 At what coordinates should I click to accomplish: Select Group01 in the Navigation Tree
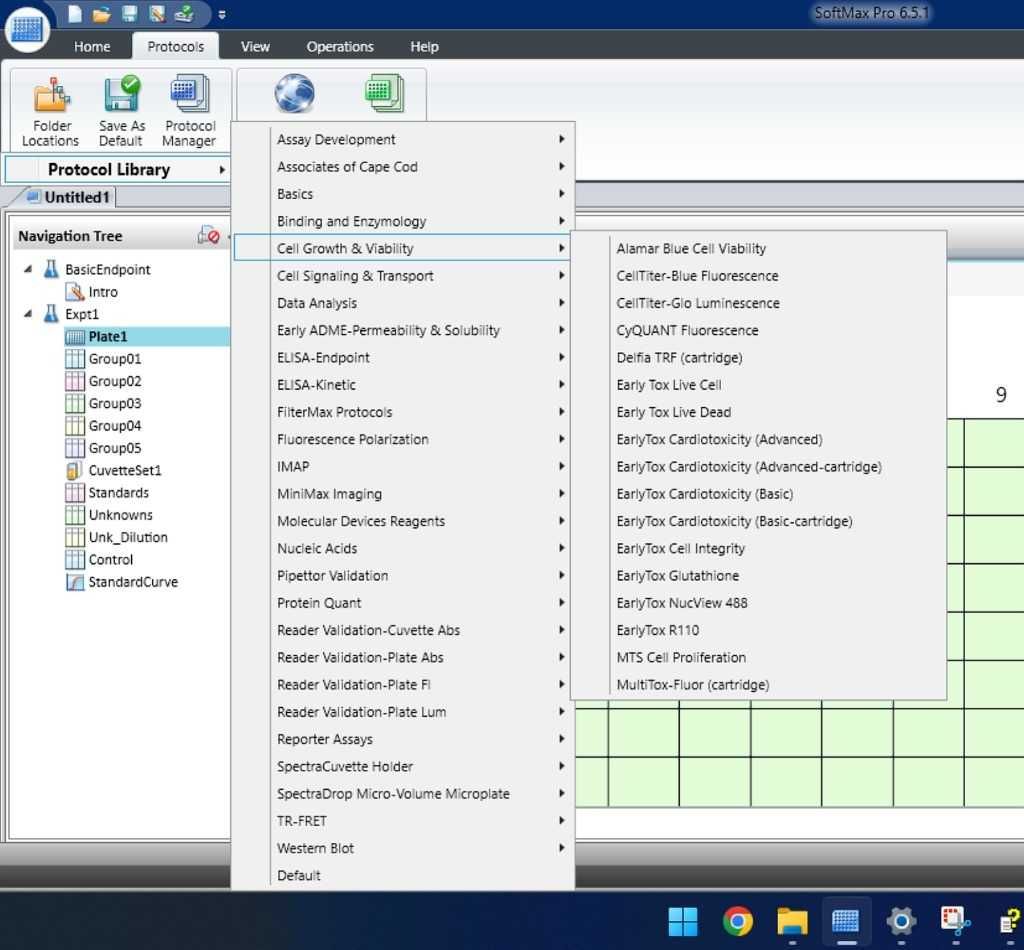pos(115,359)
